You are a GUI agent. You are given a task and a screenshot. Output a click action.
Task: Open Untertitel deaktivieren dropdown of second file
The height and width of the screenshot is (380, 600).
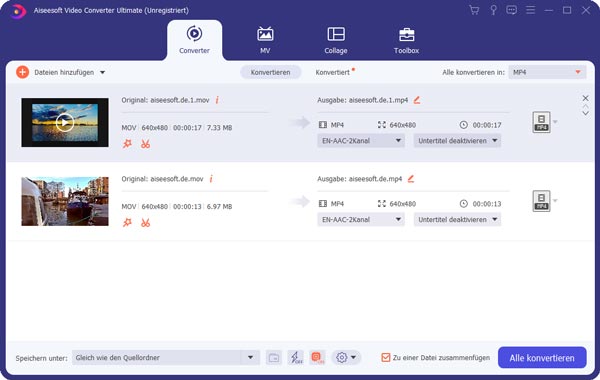[457, 220]
